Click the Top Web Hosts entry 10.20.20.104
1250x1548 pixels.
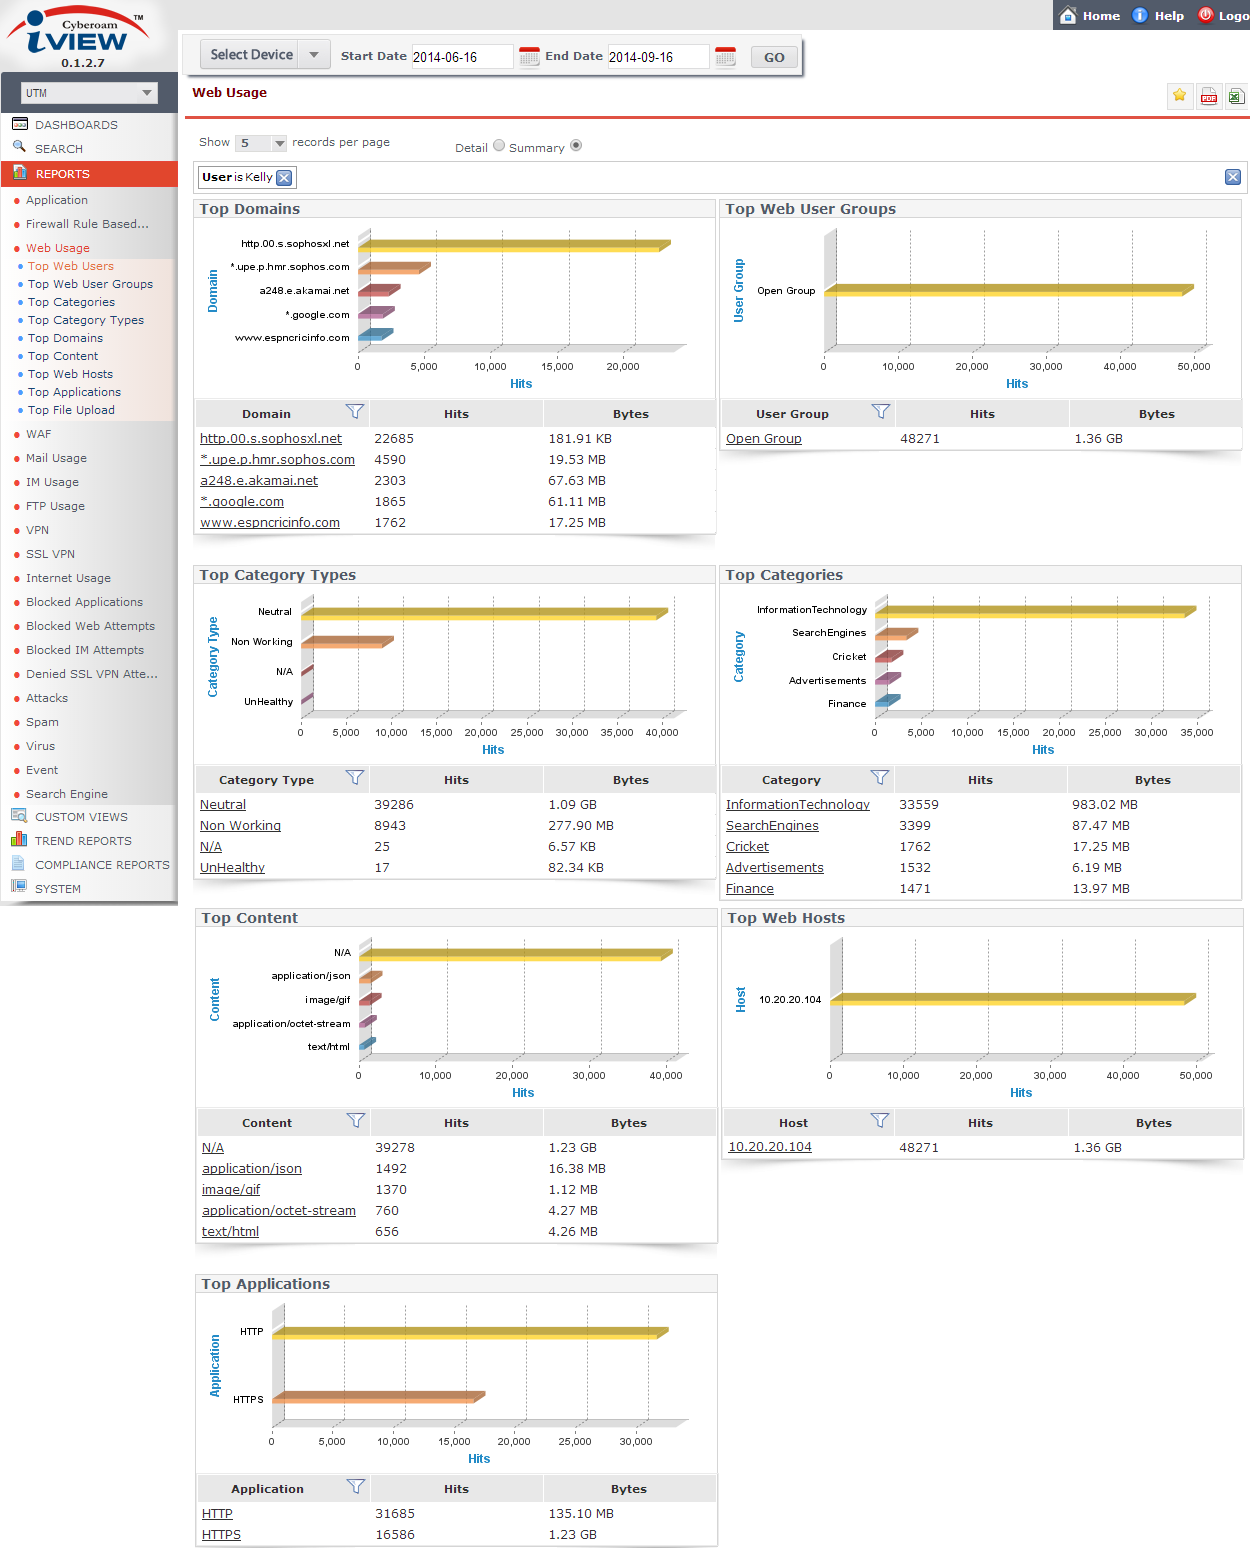coord(768,1147)
